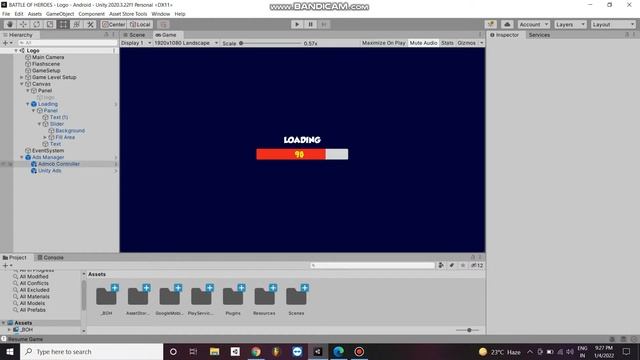Open the File menu
Image resolution: width=640 pixels, height=360 pixels.
6,14
